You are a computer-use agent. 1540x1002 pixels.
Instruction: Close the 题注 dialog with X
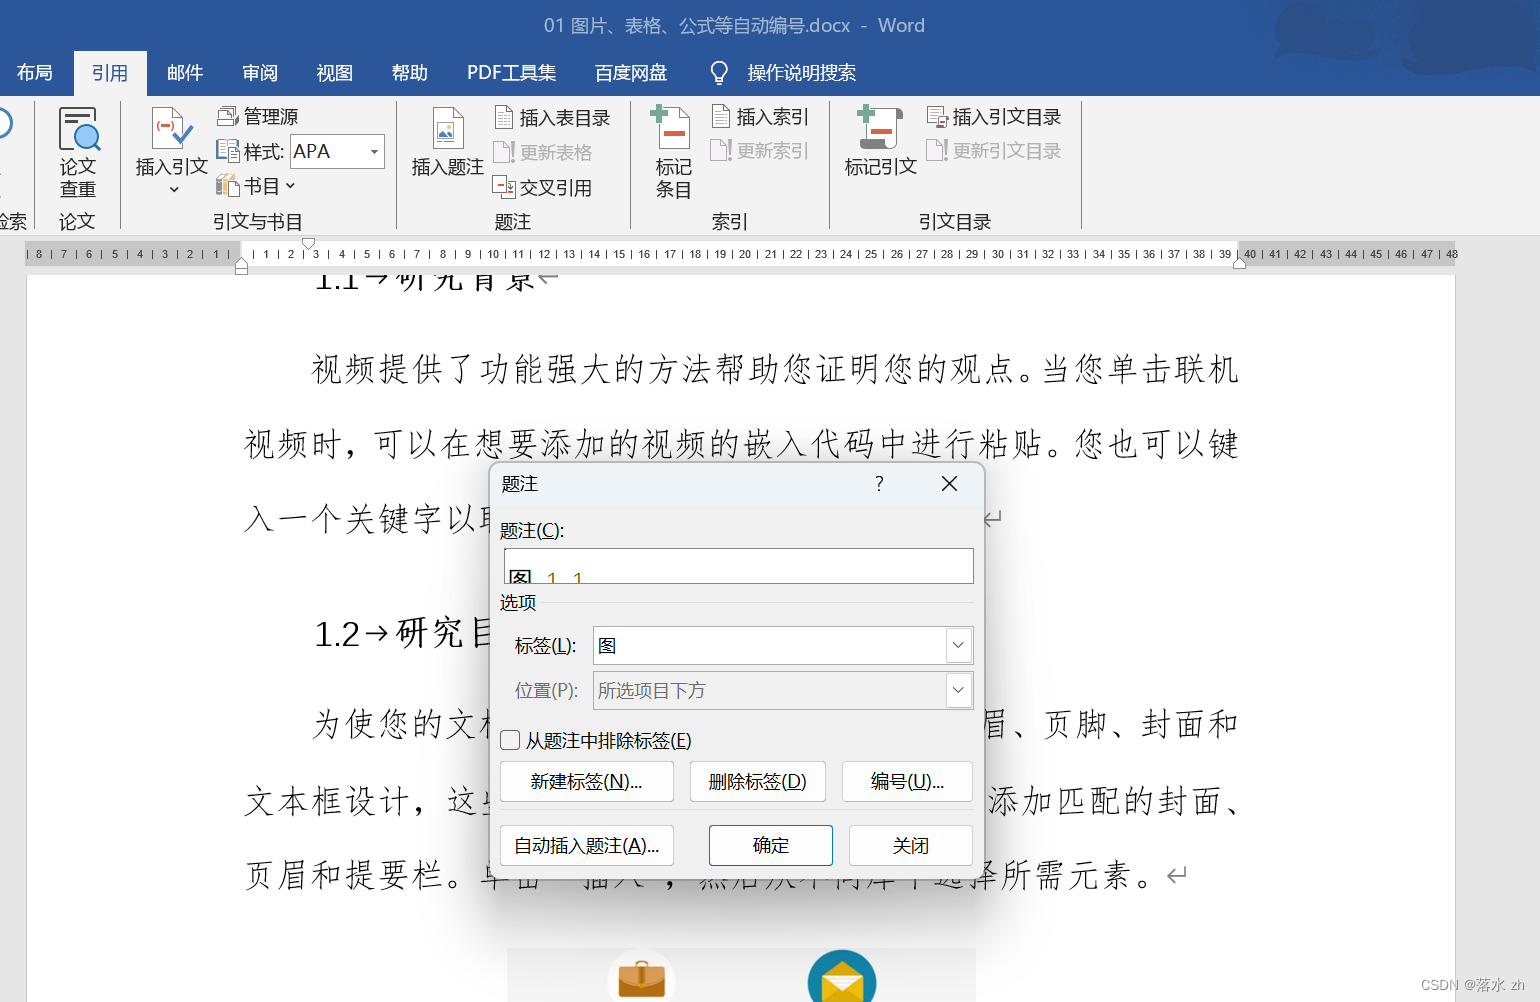point(949,484)
